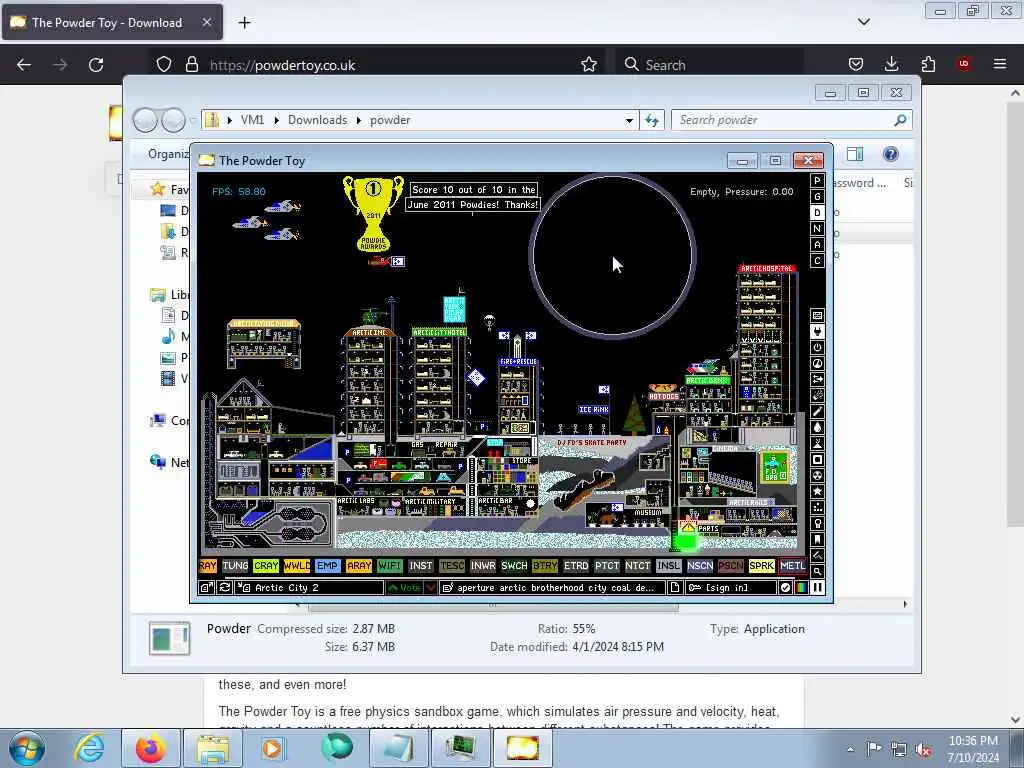Viewport: 1024px width, 768px height.
Task: Show hidden system tray icons arrow
Action: click(850, 749)
